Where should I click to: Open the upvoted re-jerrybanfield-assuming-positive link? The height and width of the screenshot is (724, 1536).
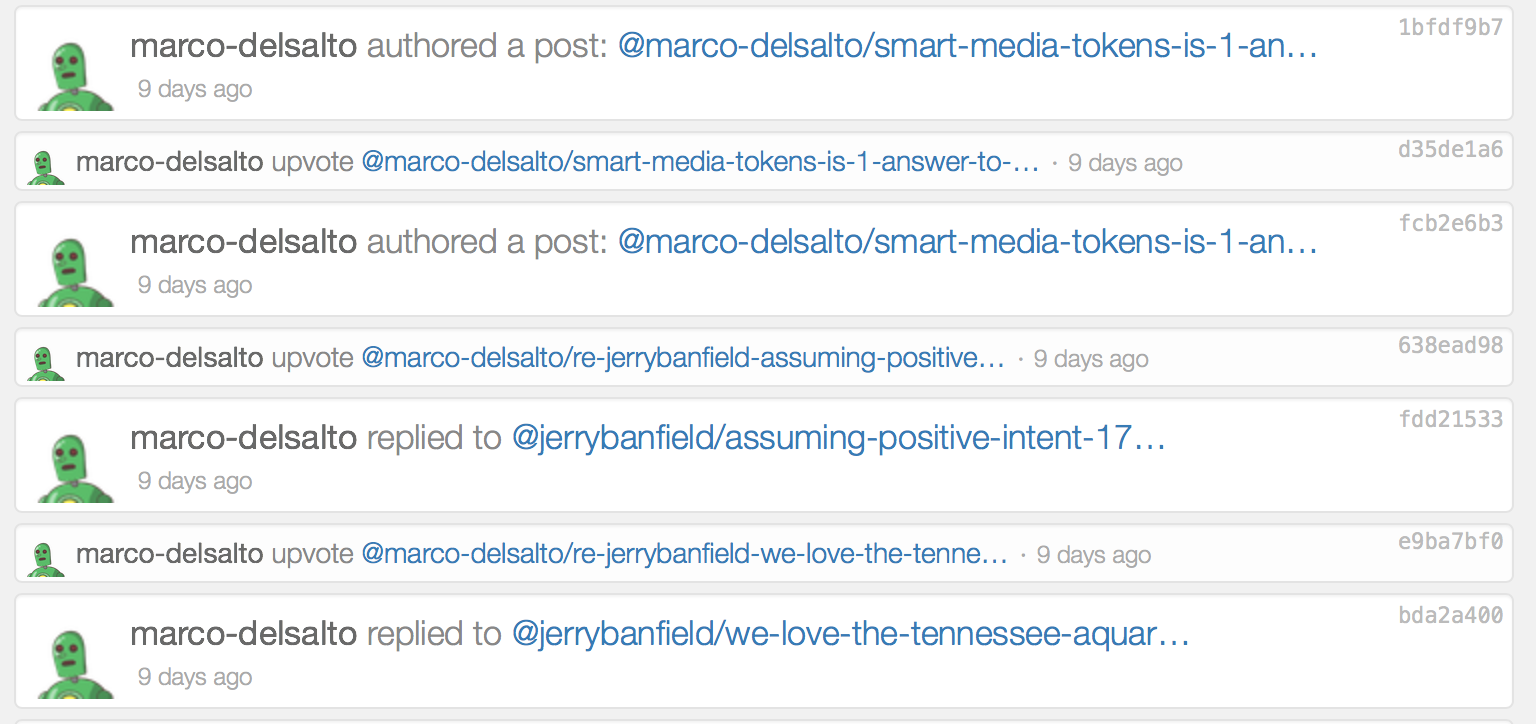(683, 358)
